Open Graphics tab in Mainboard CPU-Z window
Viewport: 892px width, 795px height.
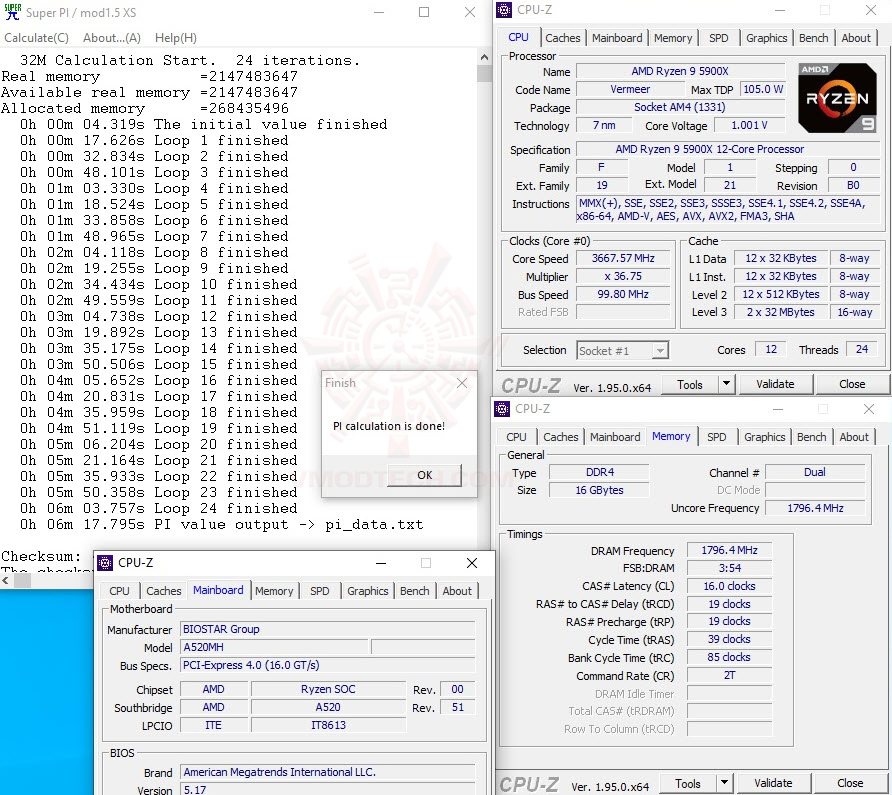(x=367, y=591)
